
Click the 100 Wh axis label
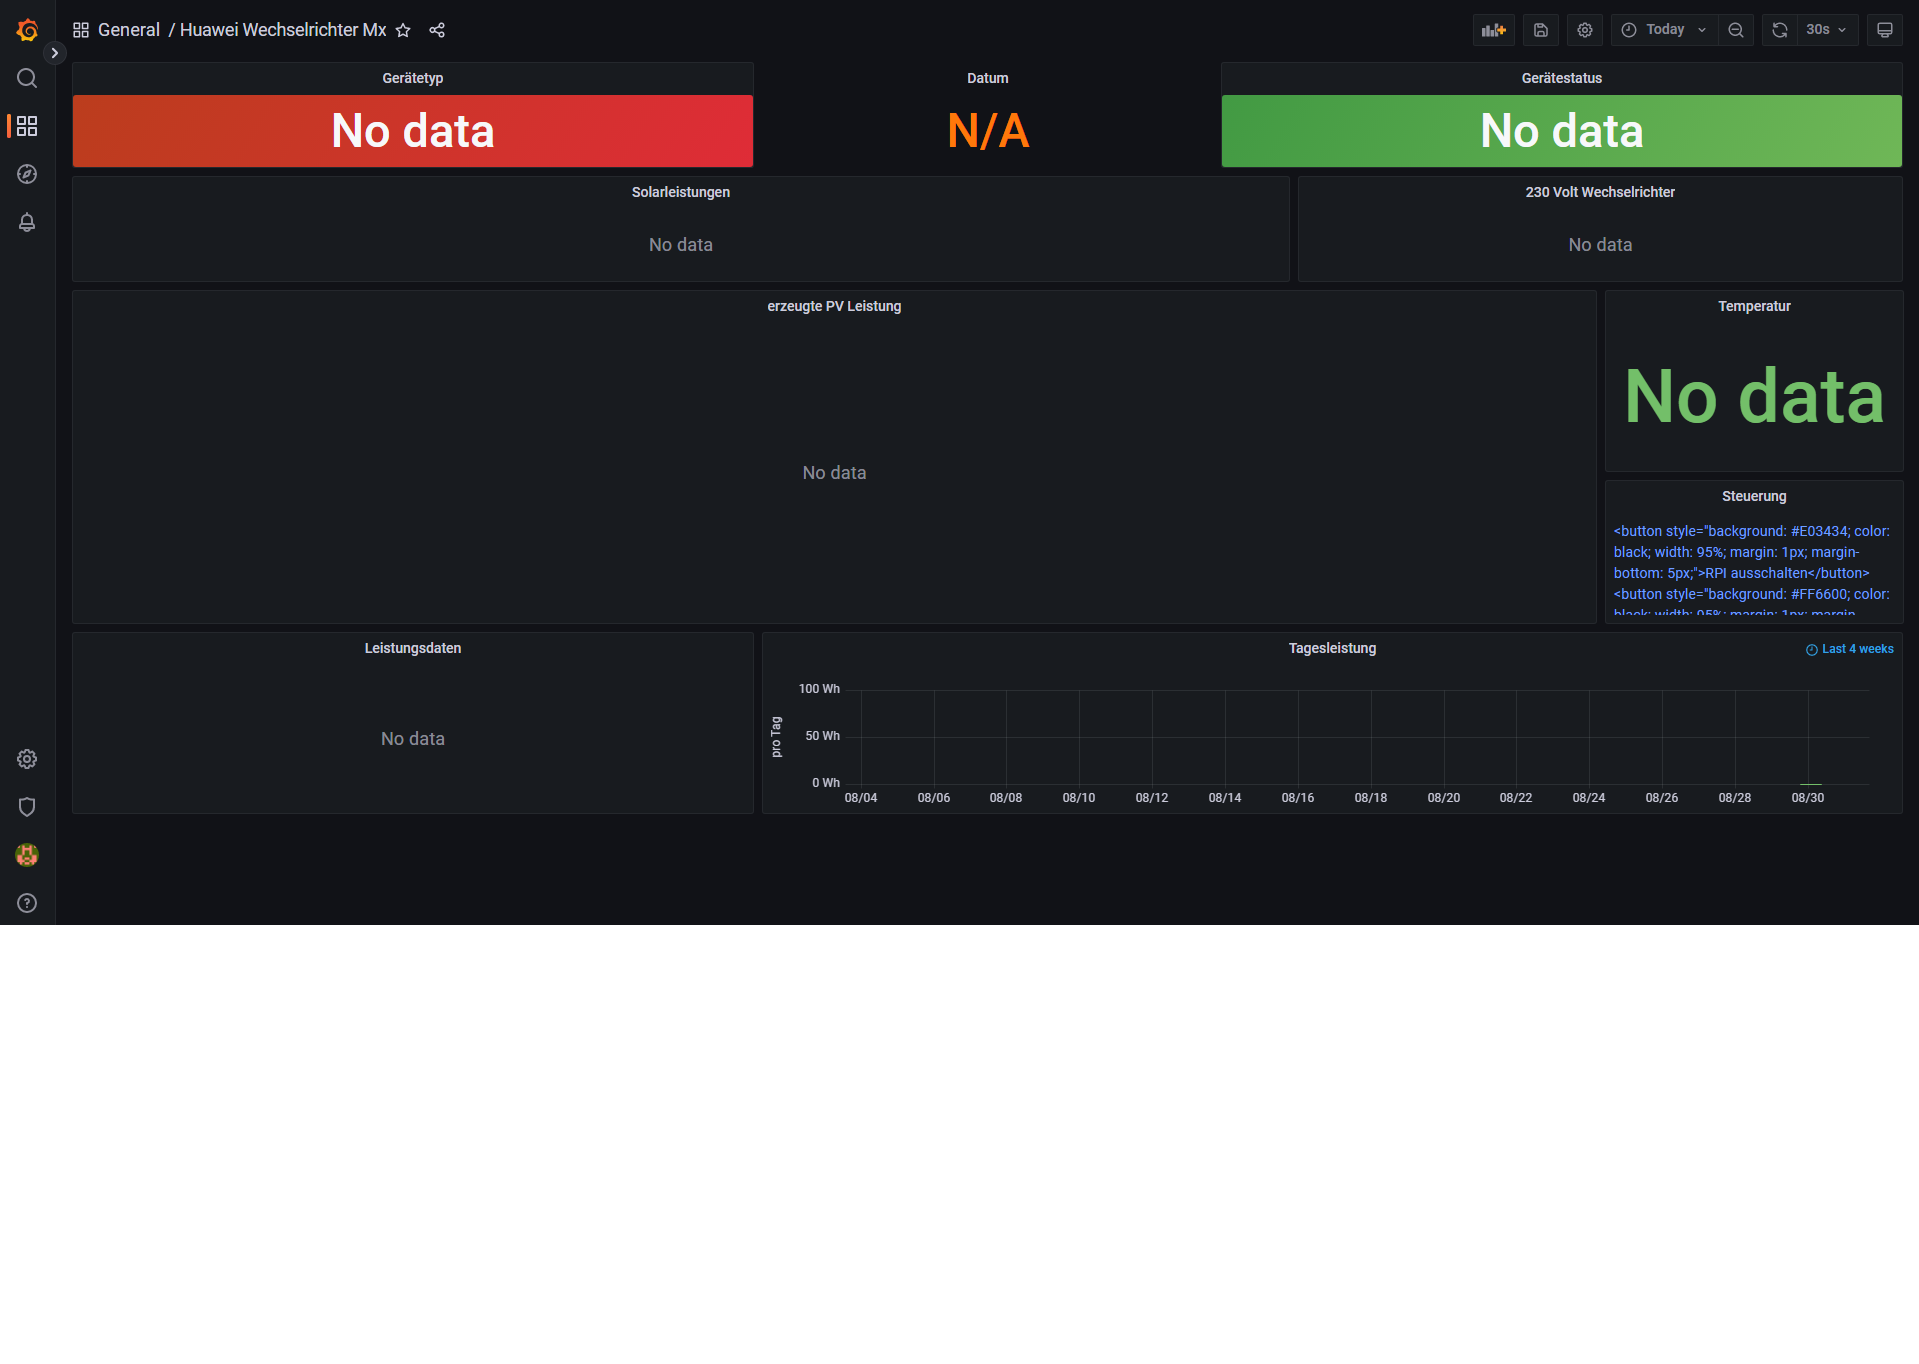click(819, 689)
